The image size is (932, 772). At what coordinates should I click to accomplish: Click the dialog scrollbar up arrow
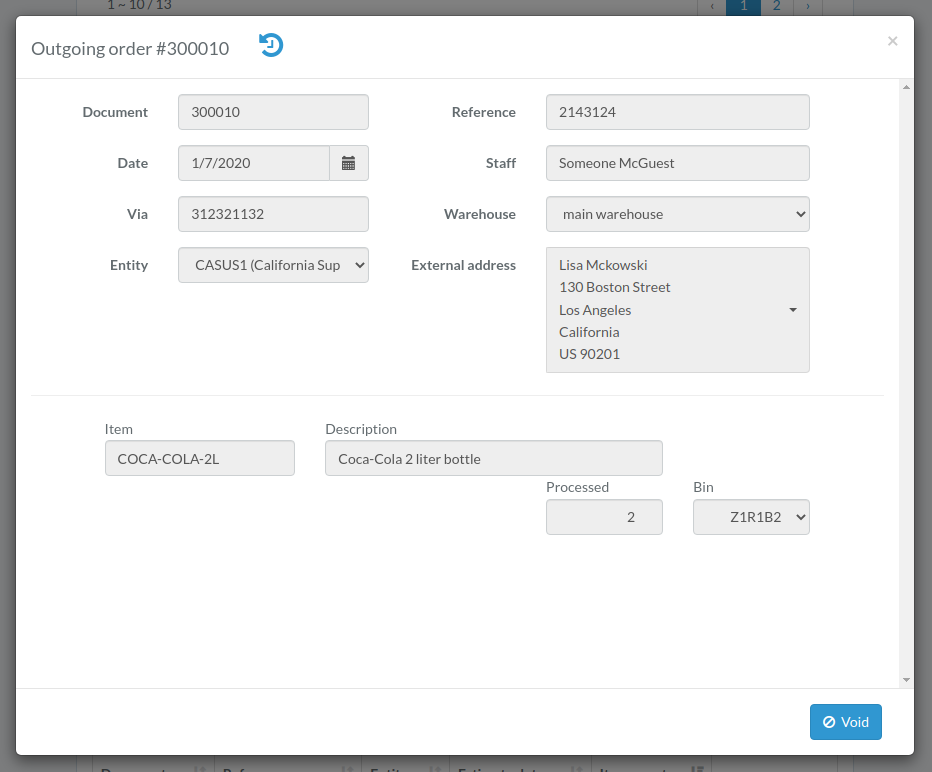(906, 87)
